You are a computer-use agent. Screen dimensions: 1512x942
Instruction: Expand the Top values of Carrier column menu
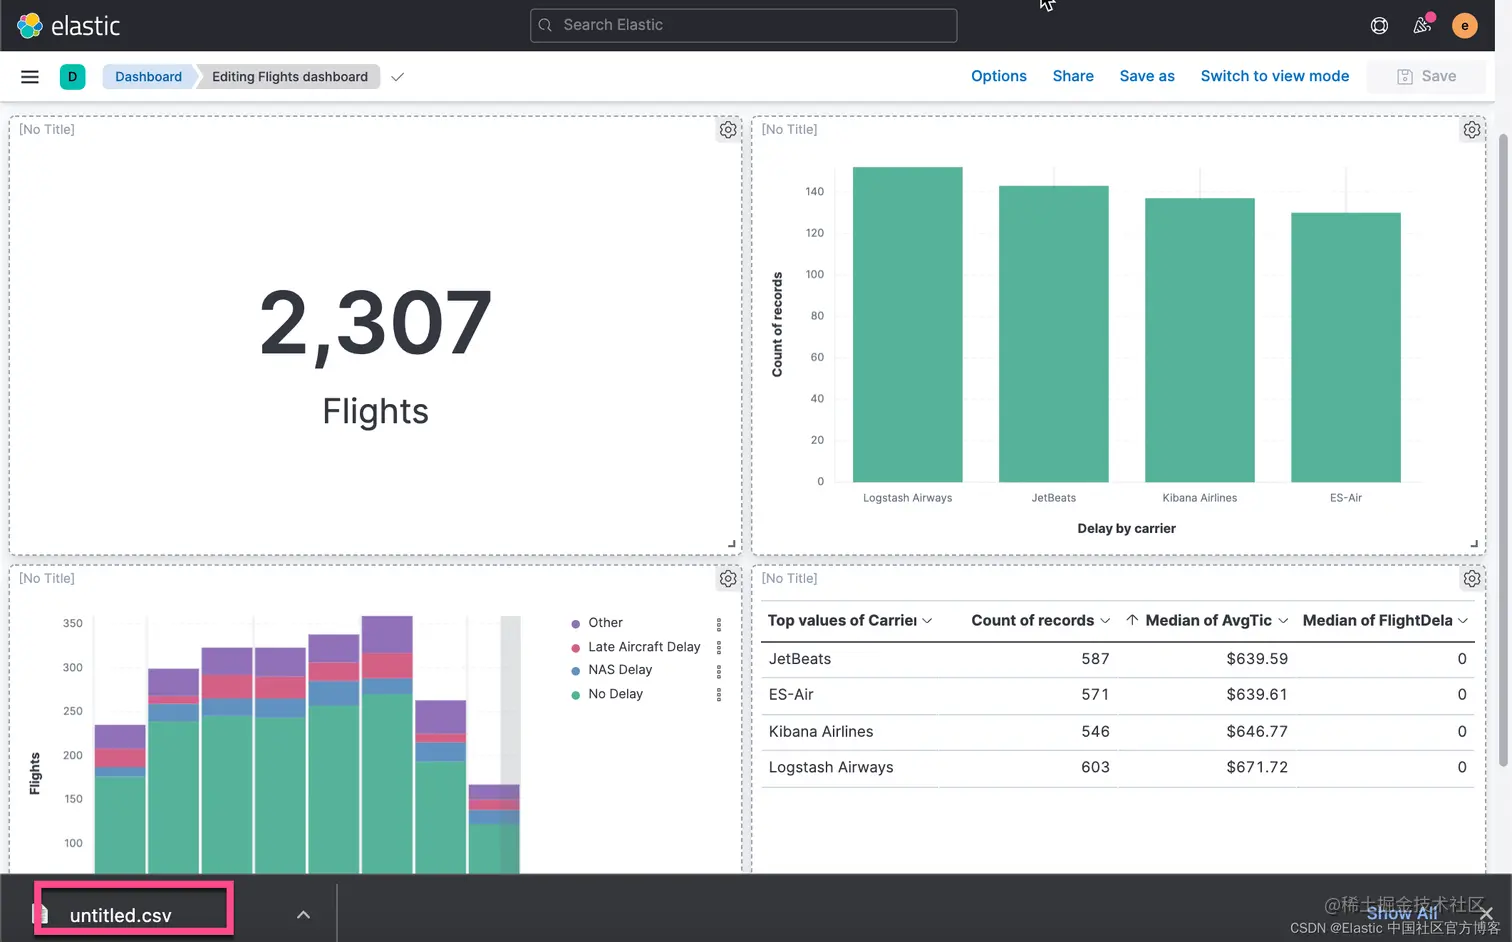point(927,621)
